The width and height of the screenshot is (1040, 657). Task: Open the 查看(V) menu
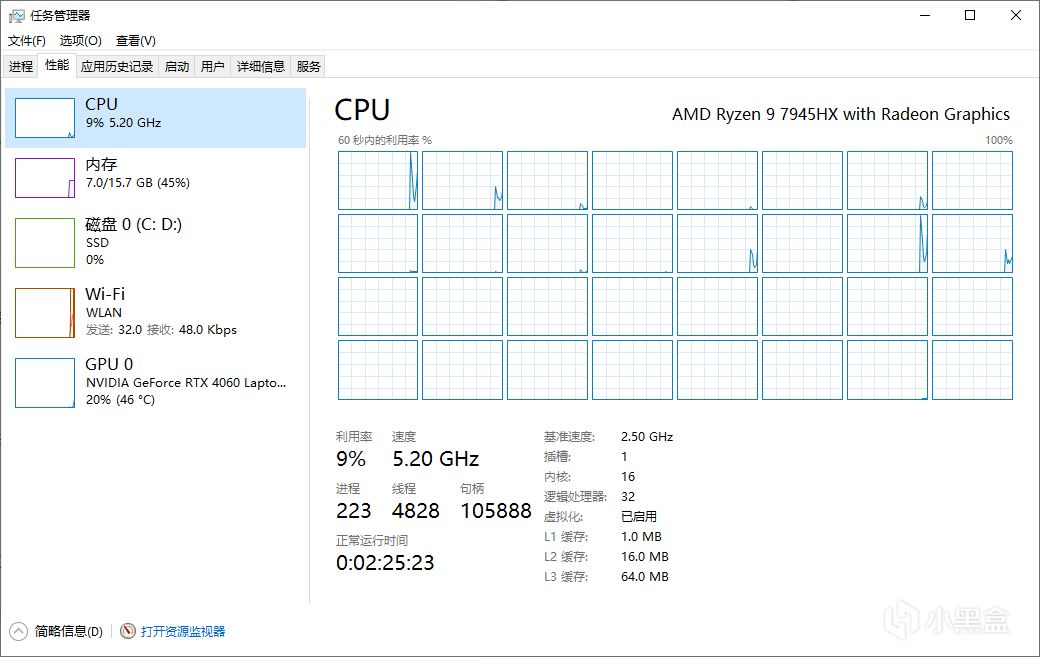pos(135,41)
